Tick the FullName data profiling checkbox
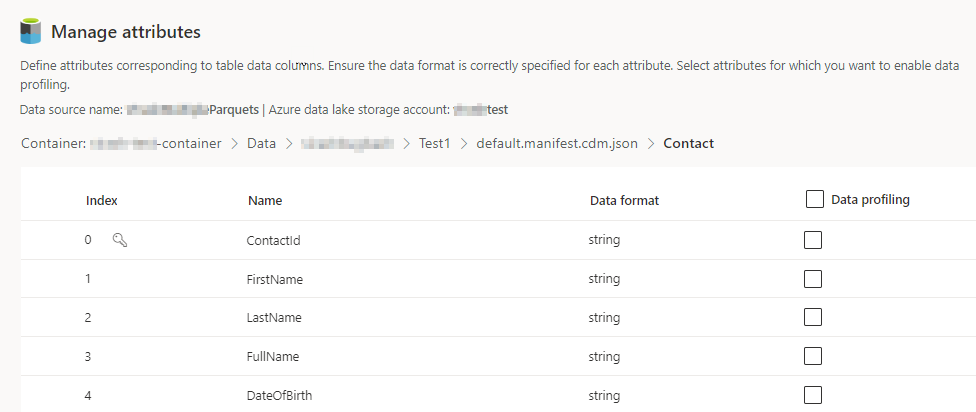The height and width of the screenshot is (412, 976). click(x=813, y=356)
